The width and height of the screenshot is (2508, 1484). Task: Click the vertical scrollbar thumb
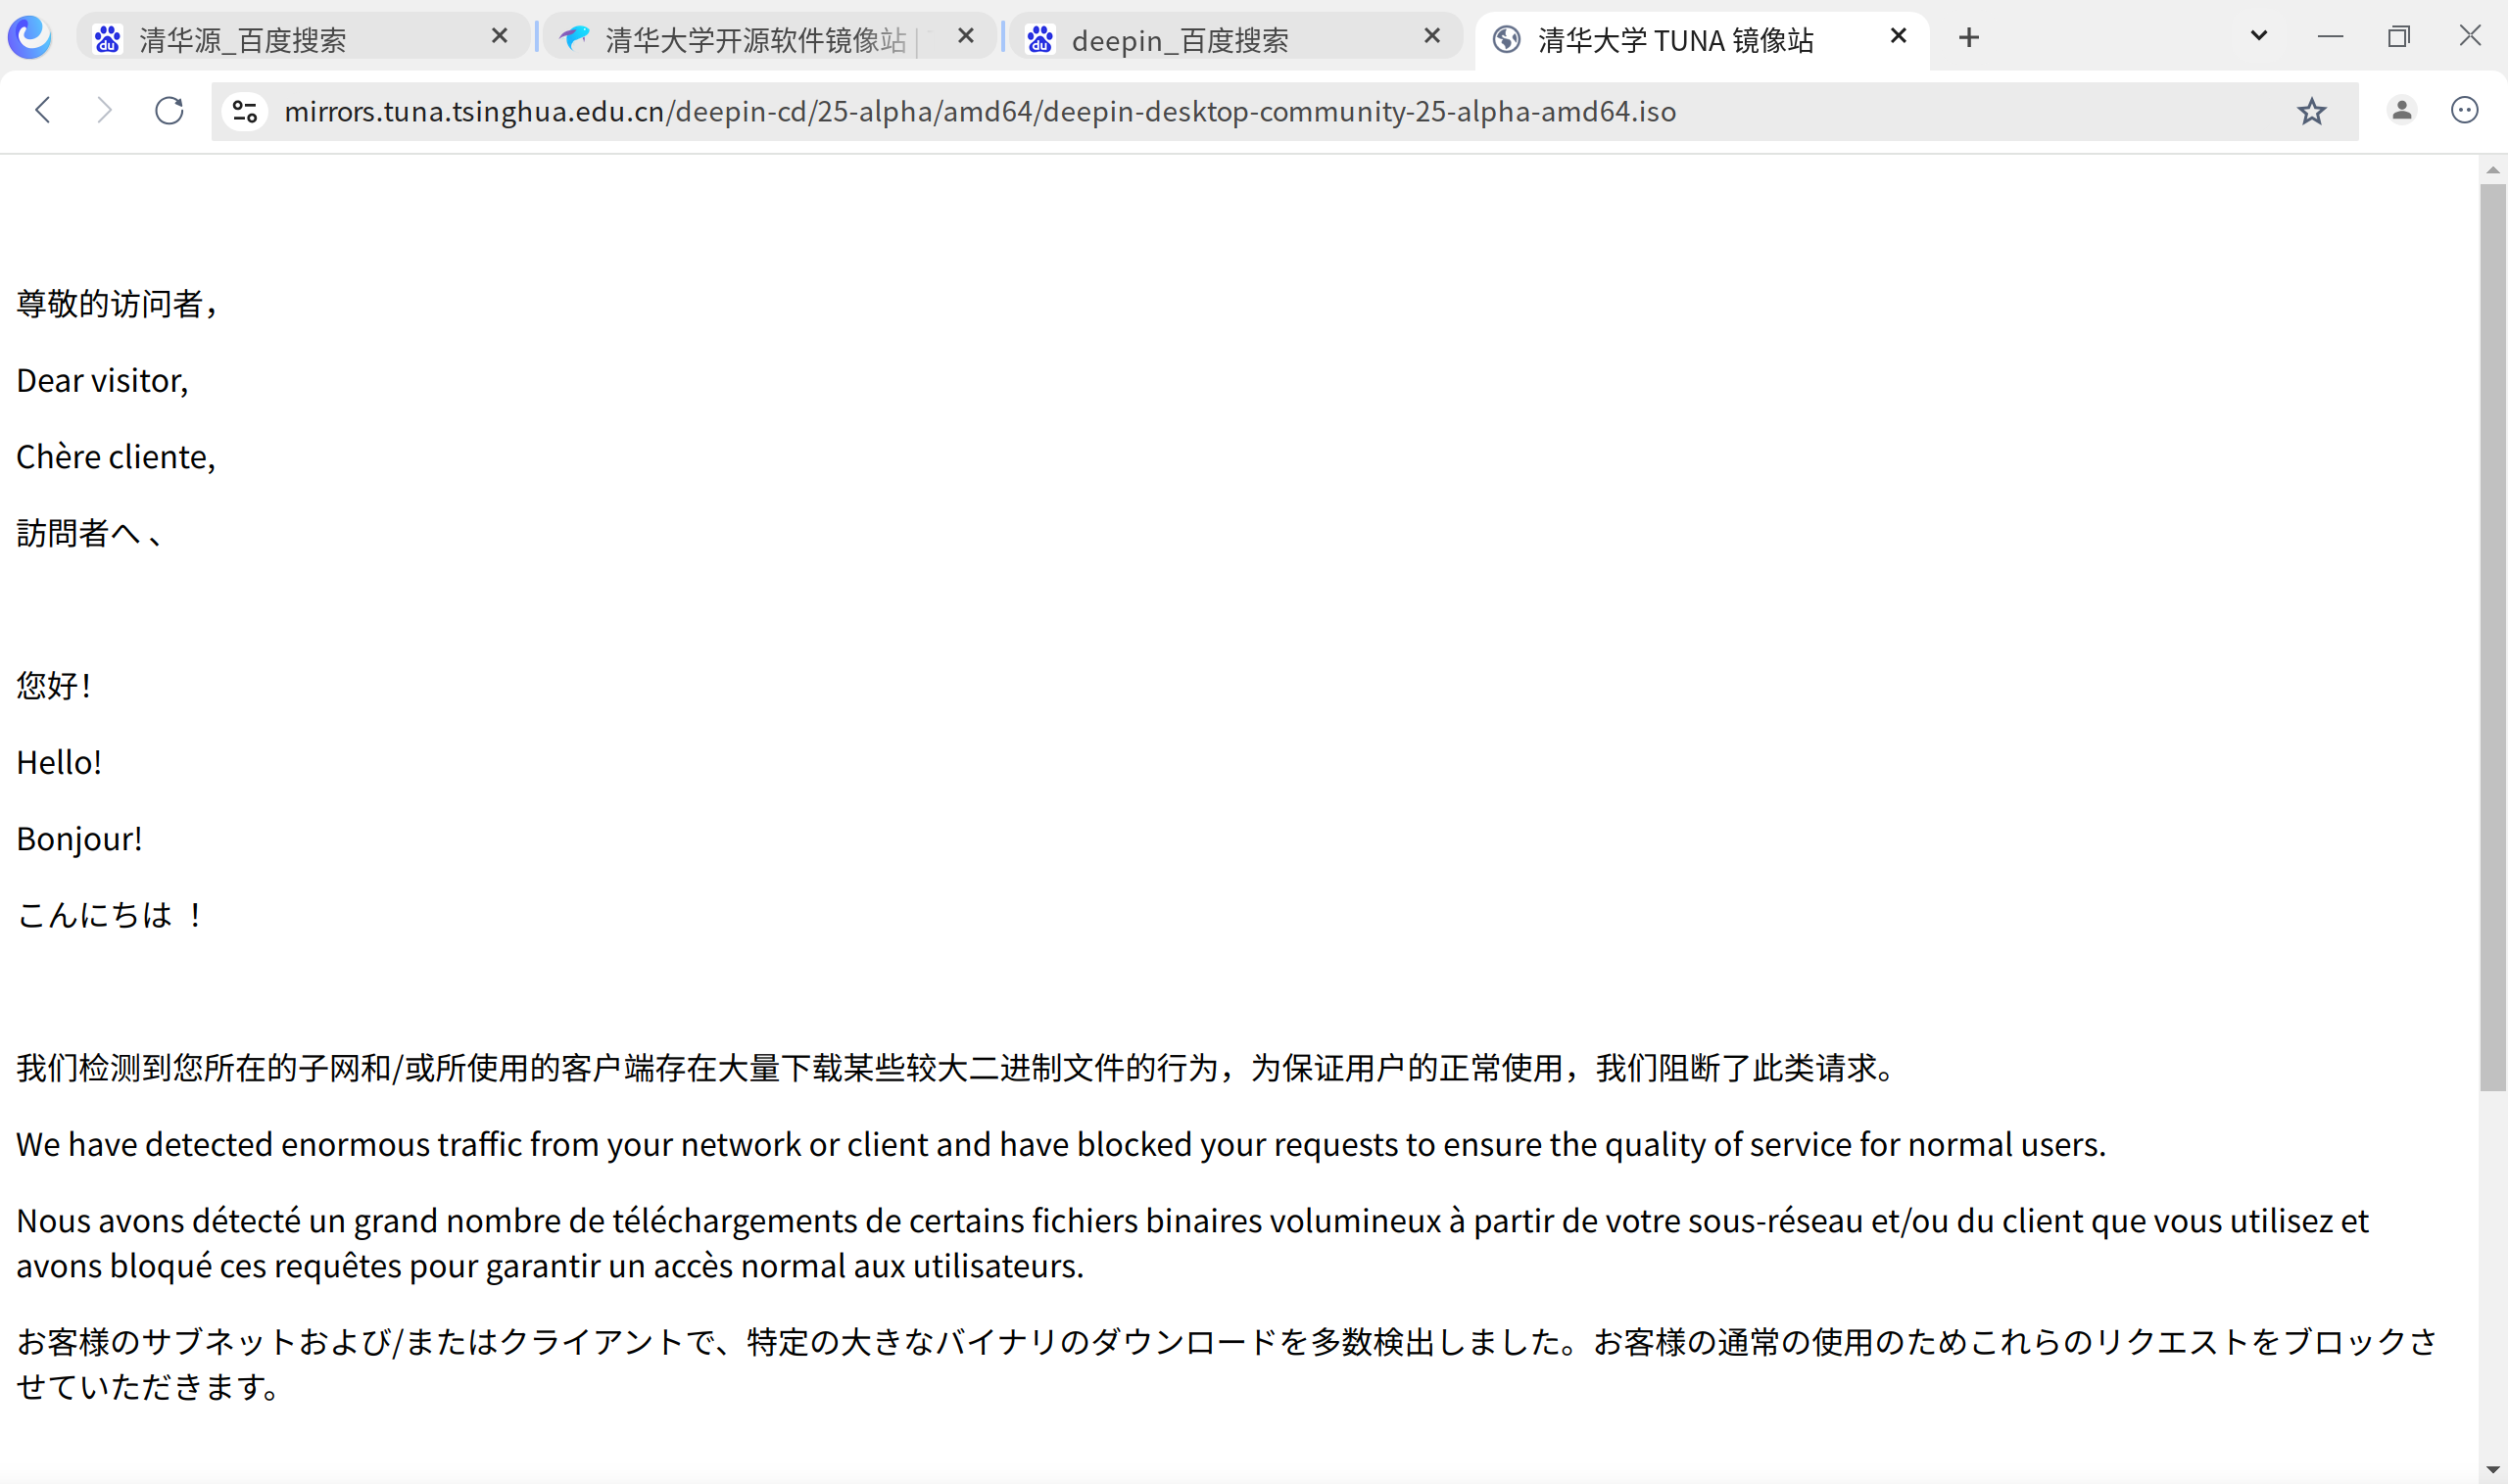point(2492,636)
